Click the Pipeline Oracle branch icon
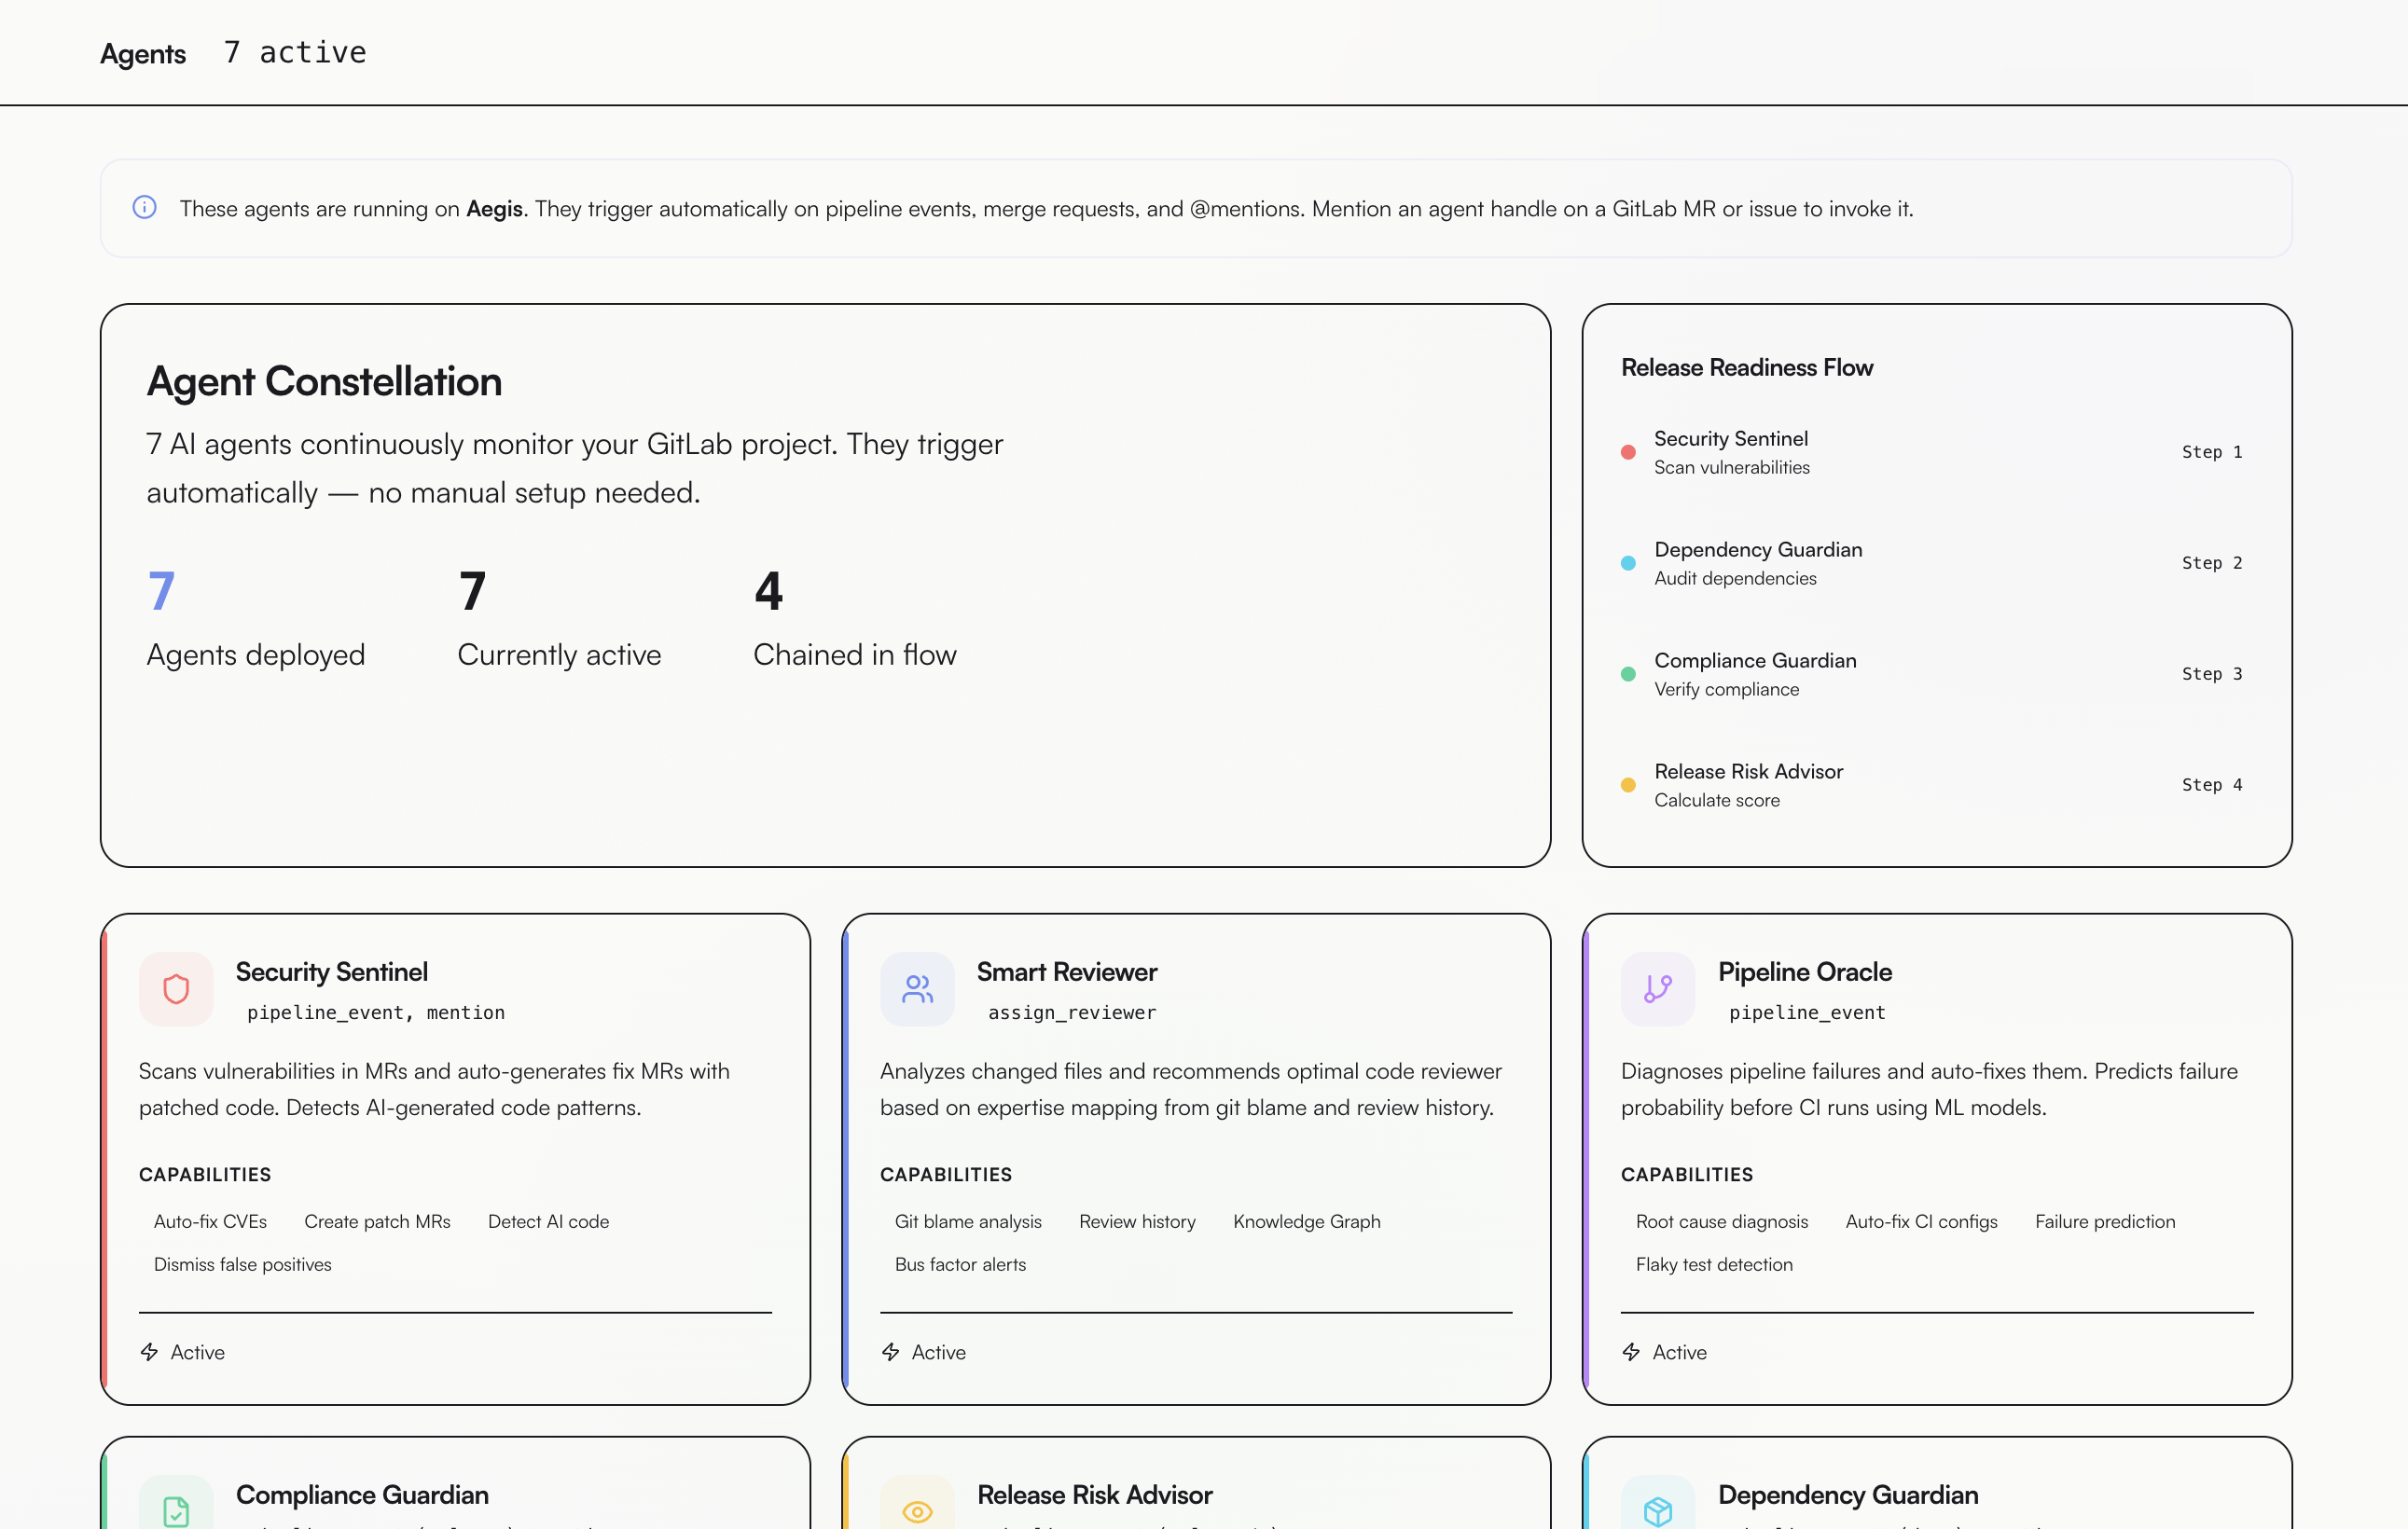Viewport: 2408px width, 1529px height. tap(1657, 989)
